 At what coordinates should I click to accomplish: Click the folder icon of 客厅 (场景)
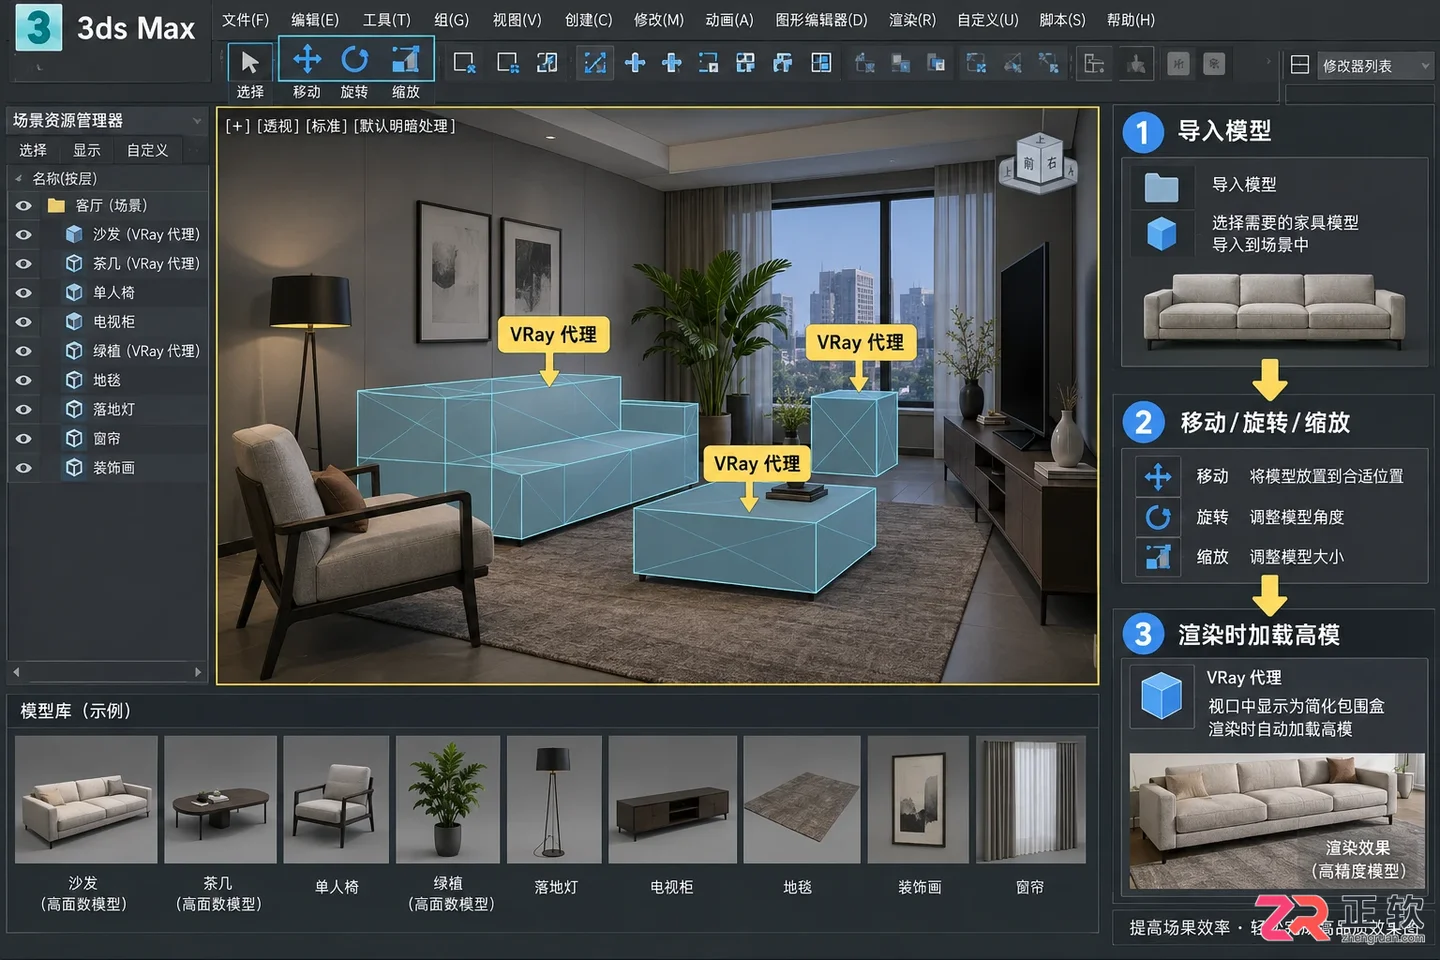[57, 205]
